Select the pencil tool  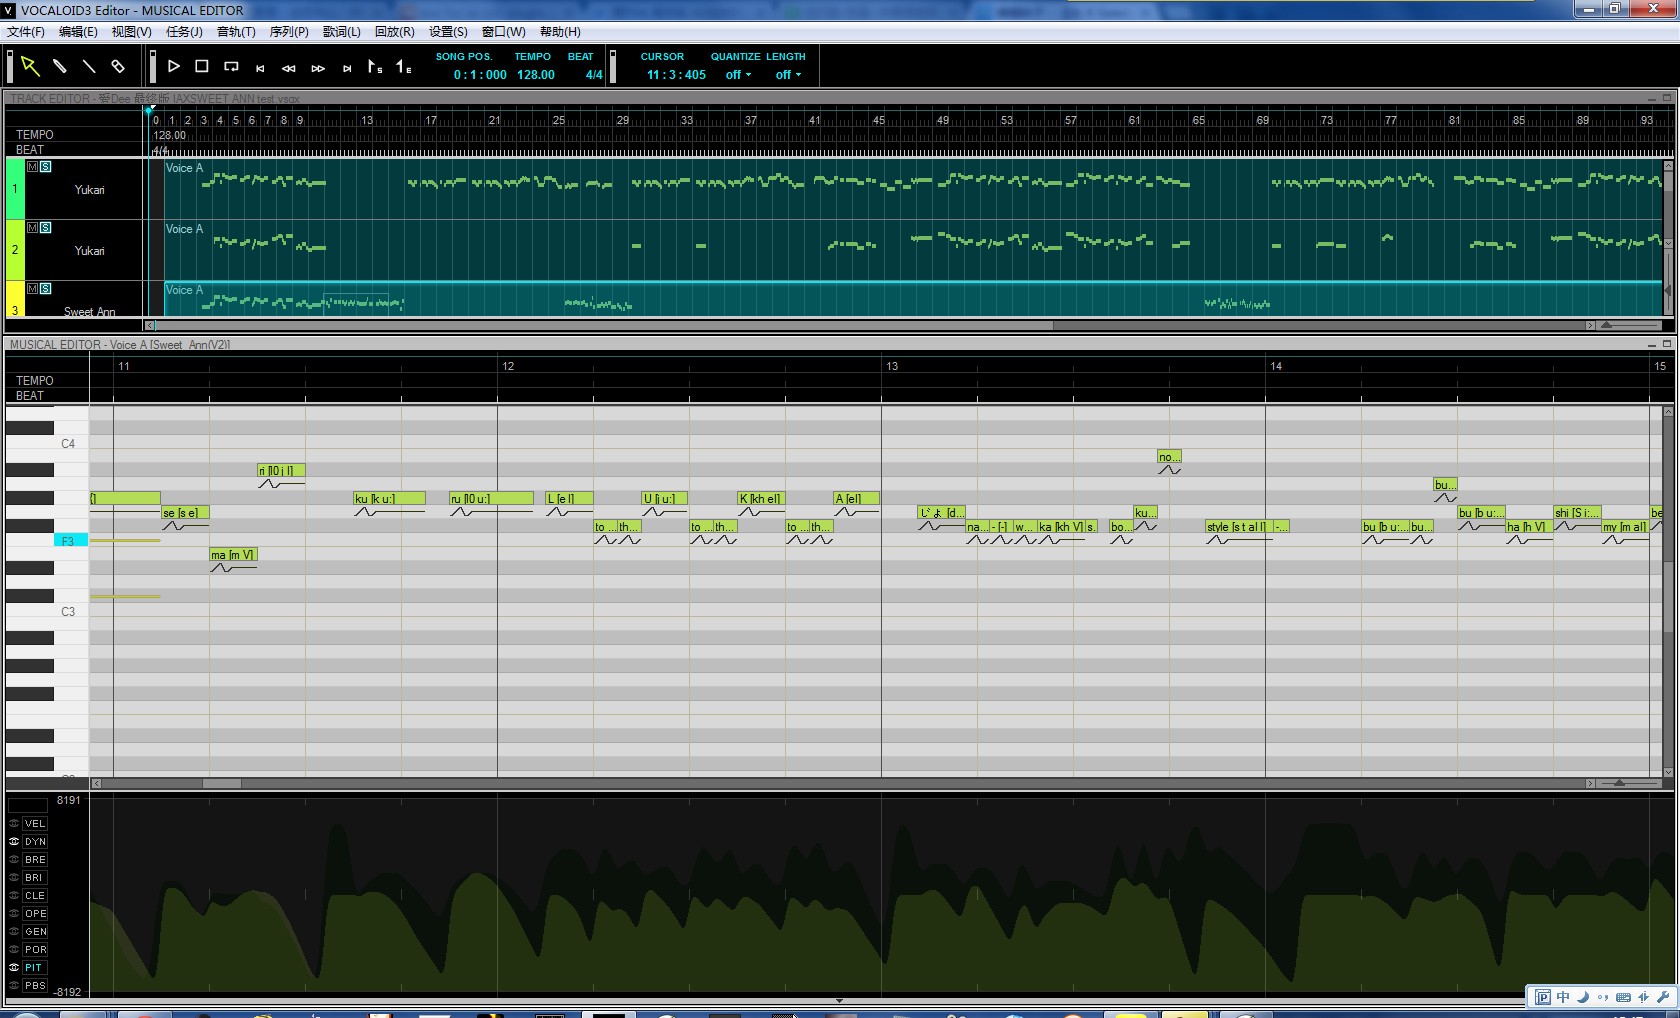[60, 67]
